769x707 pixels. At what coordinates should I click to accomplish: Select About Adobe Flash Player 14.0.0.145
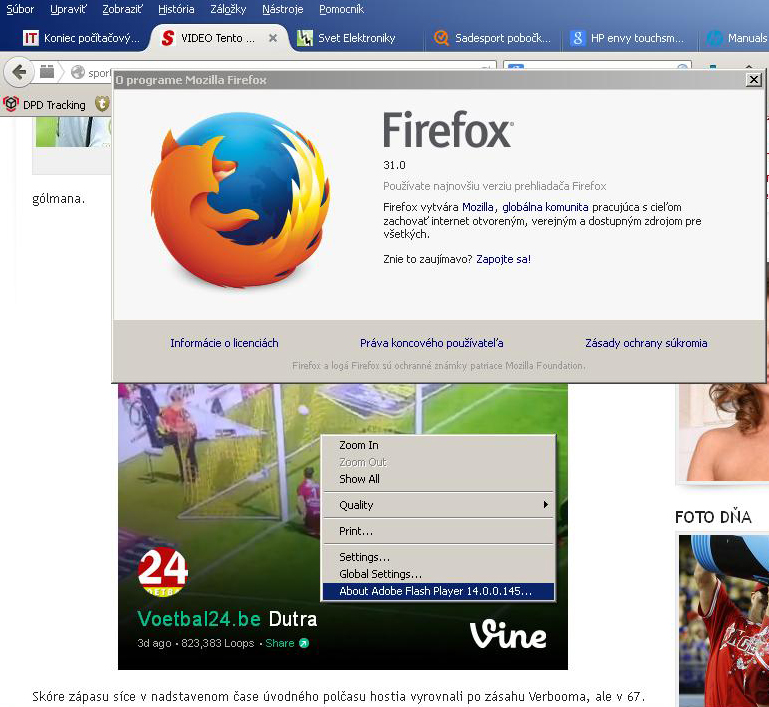pyautogui.click(x=438, y=591)
